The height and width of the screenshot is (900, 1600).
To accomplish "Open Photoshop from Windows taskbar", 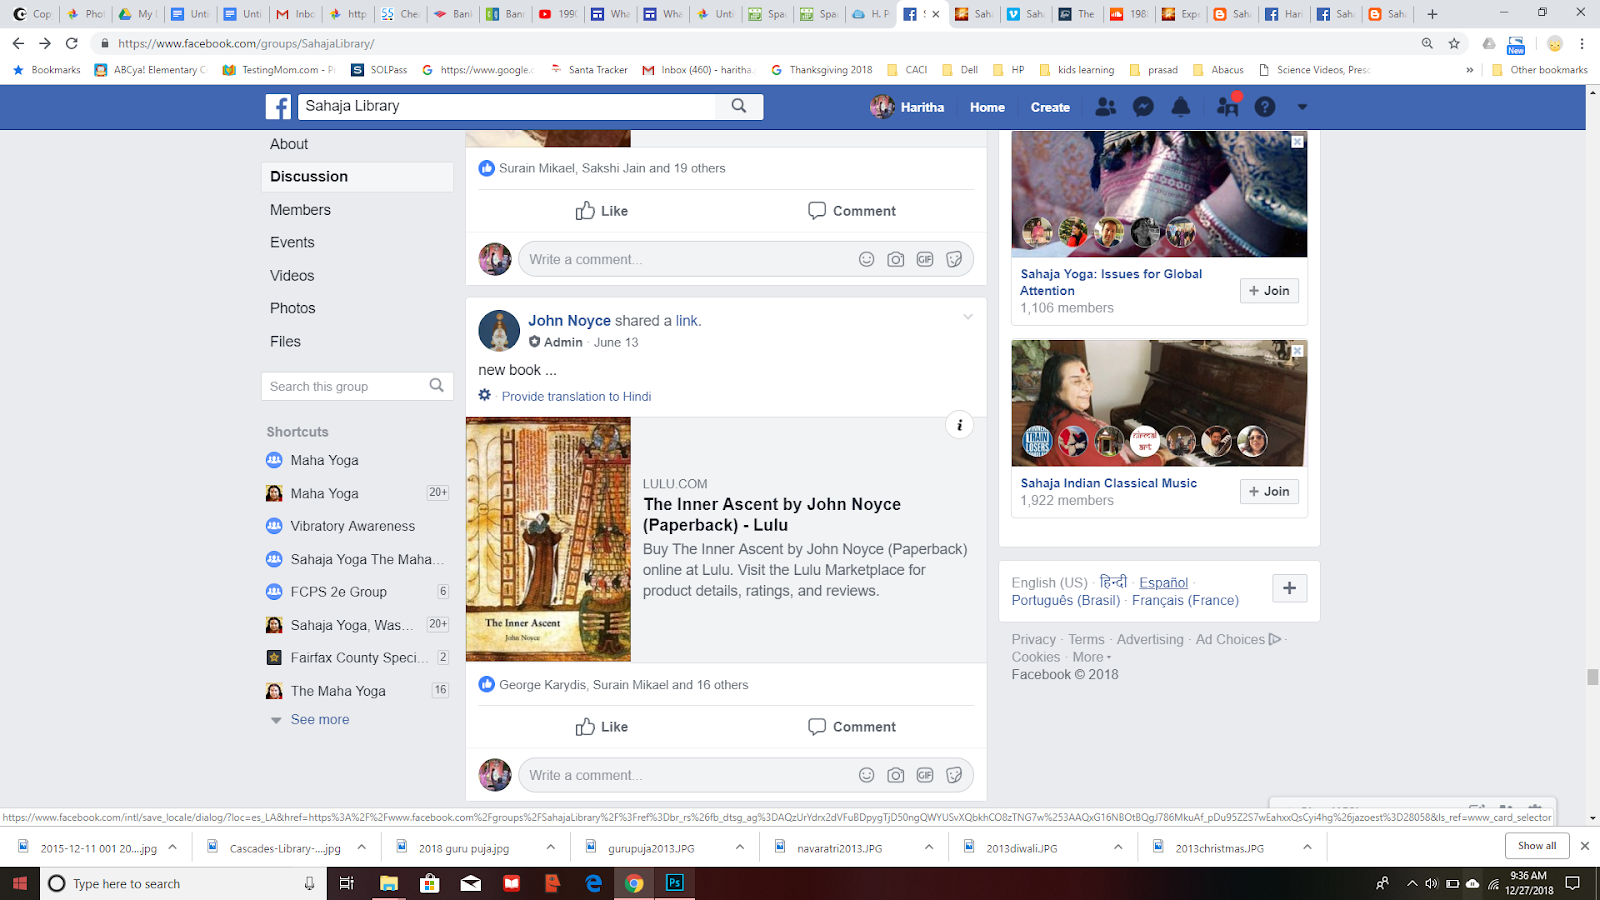I will click(x=674, y=883).
